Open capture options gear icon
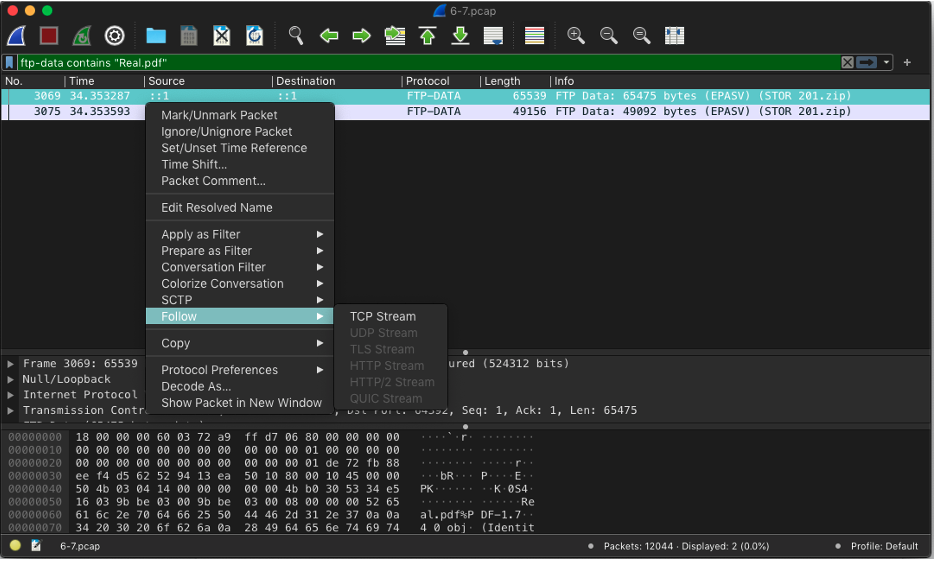 click(x=114, y=36)
